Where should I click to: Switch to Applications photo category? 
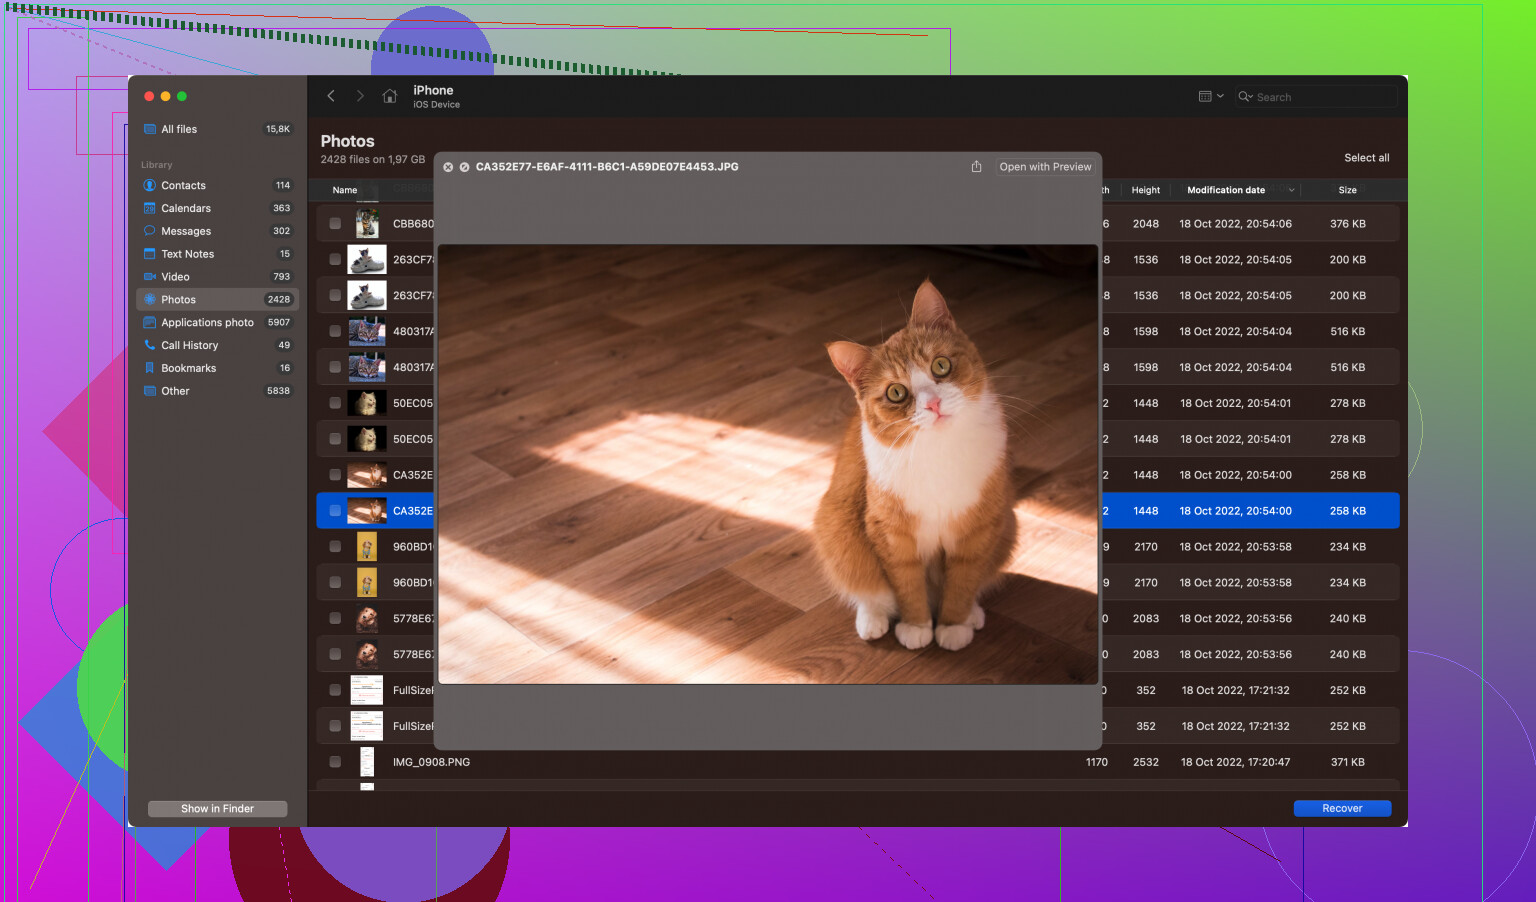(207, 322)
